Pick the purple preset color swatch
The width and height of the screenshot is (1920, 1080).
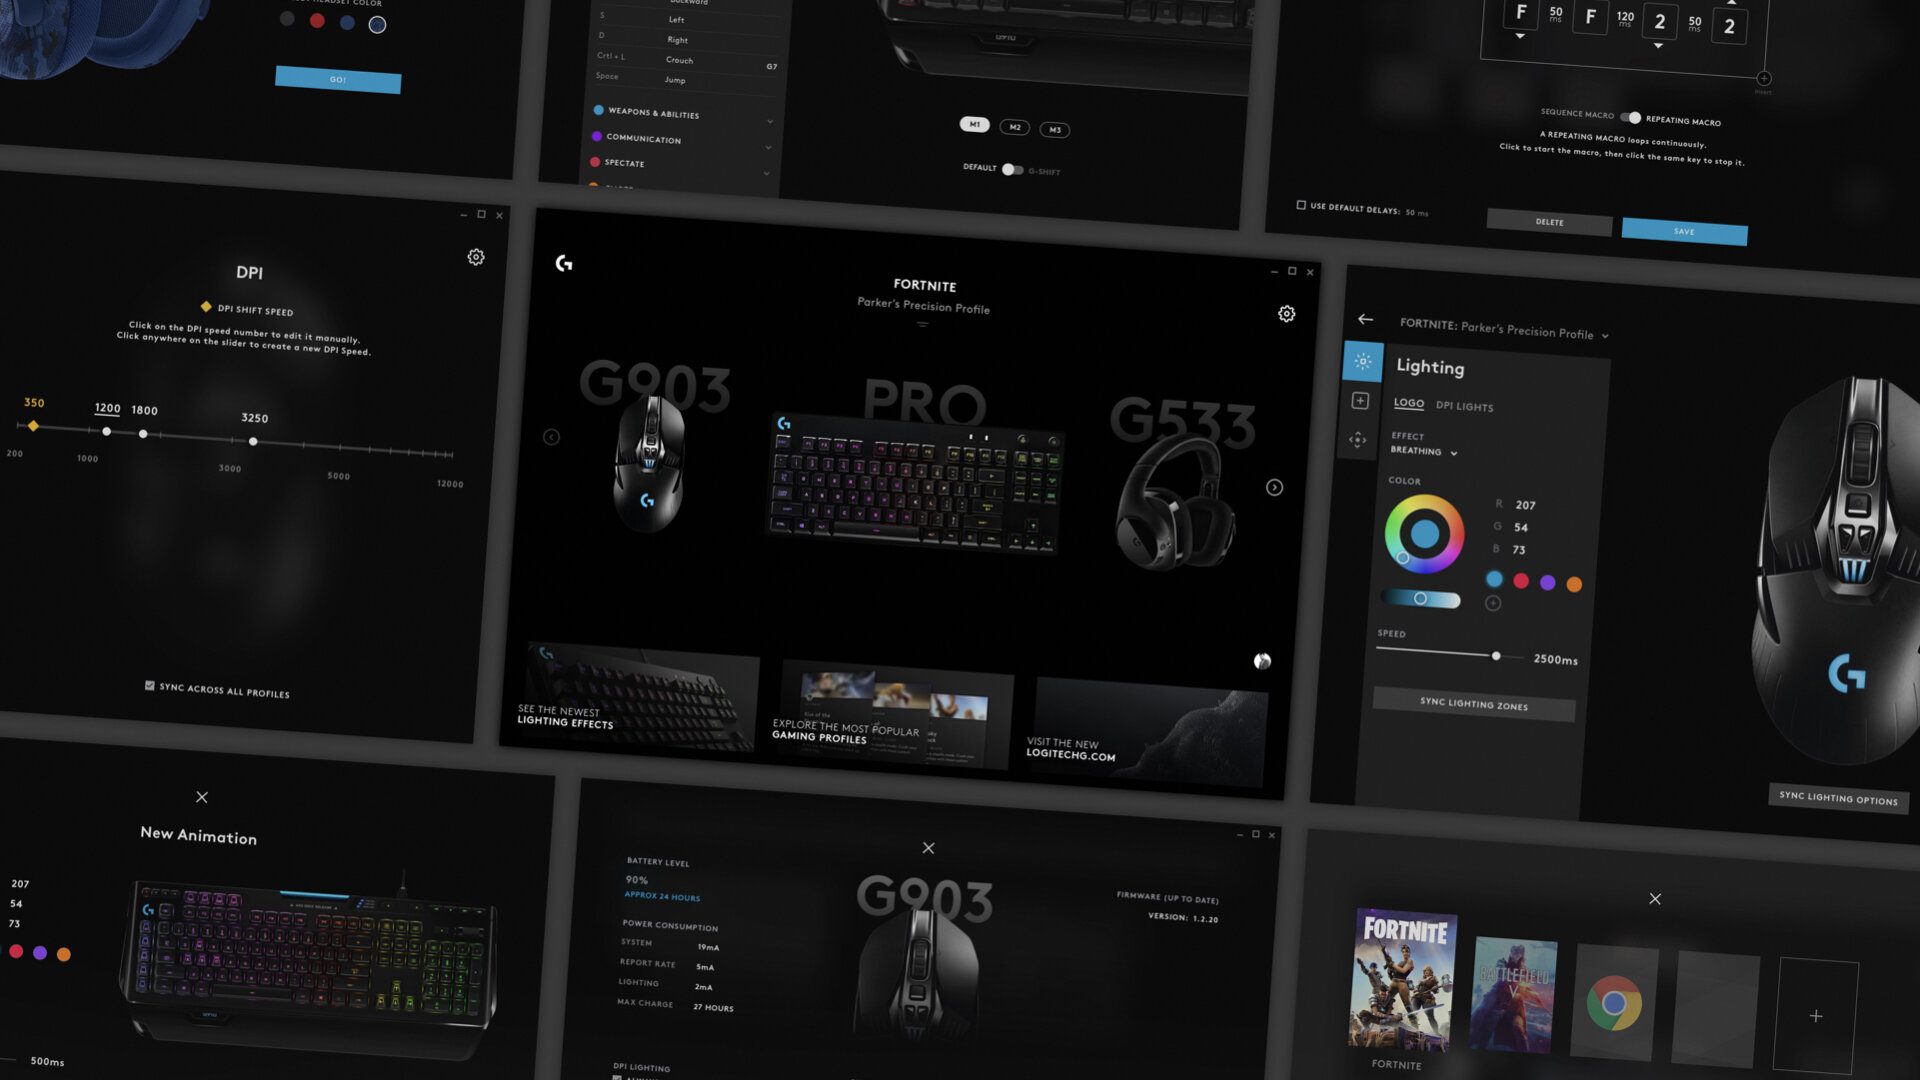click(1547, 583)
